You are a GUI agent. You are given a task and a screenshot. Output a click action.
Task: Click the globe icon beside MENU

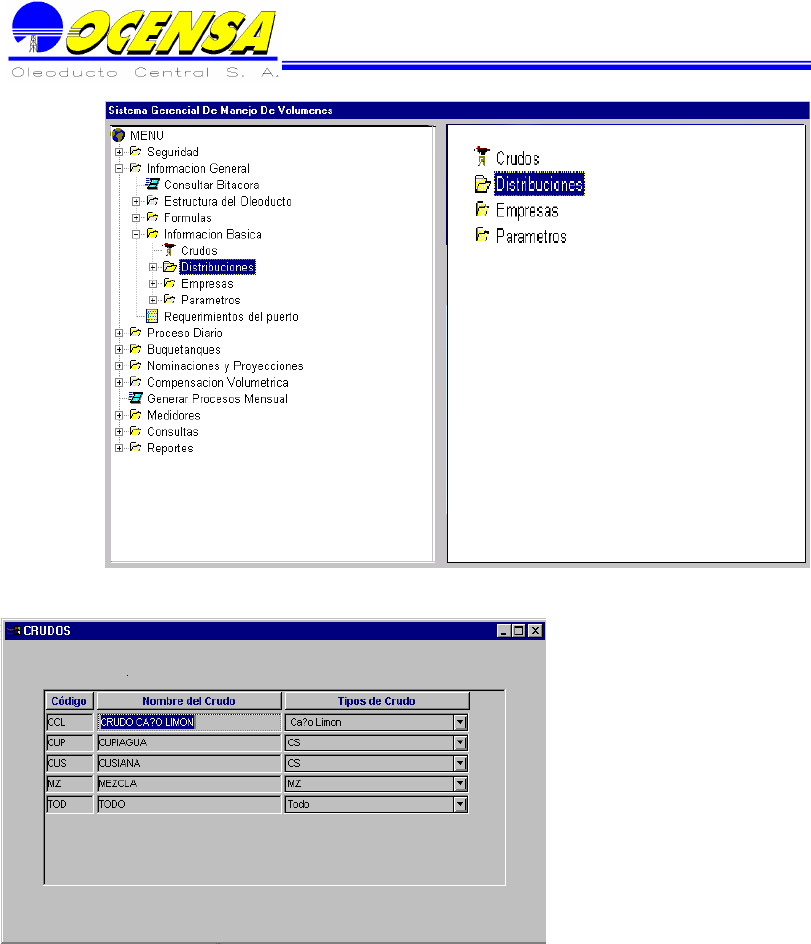point(119,135)
